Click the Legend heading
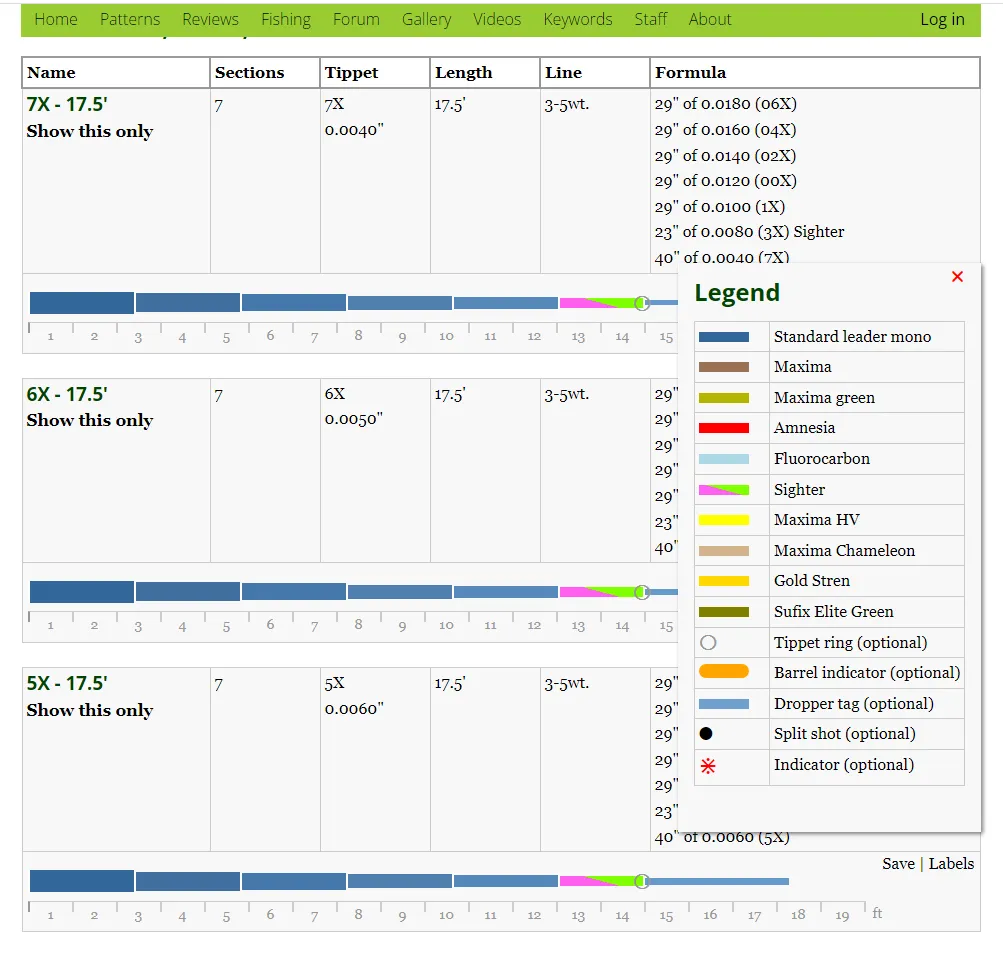Screen dimensions: 1003x959 click(737, 293)
